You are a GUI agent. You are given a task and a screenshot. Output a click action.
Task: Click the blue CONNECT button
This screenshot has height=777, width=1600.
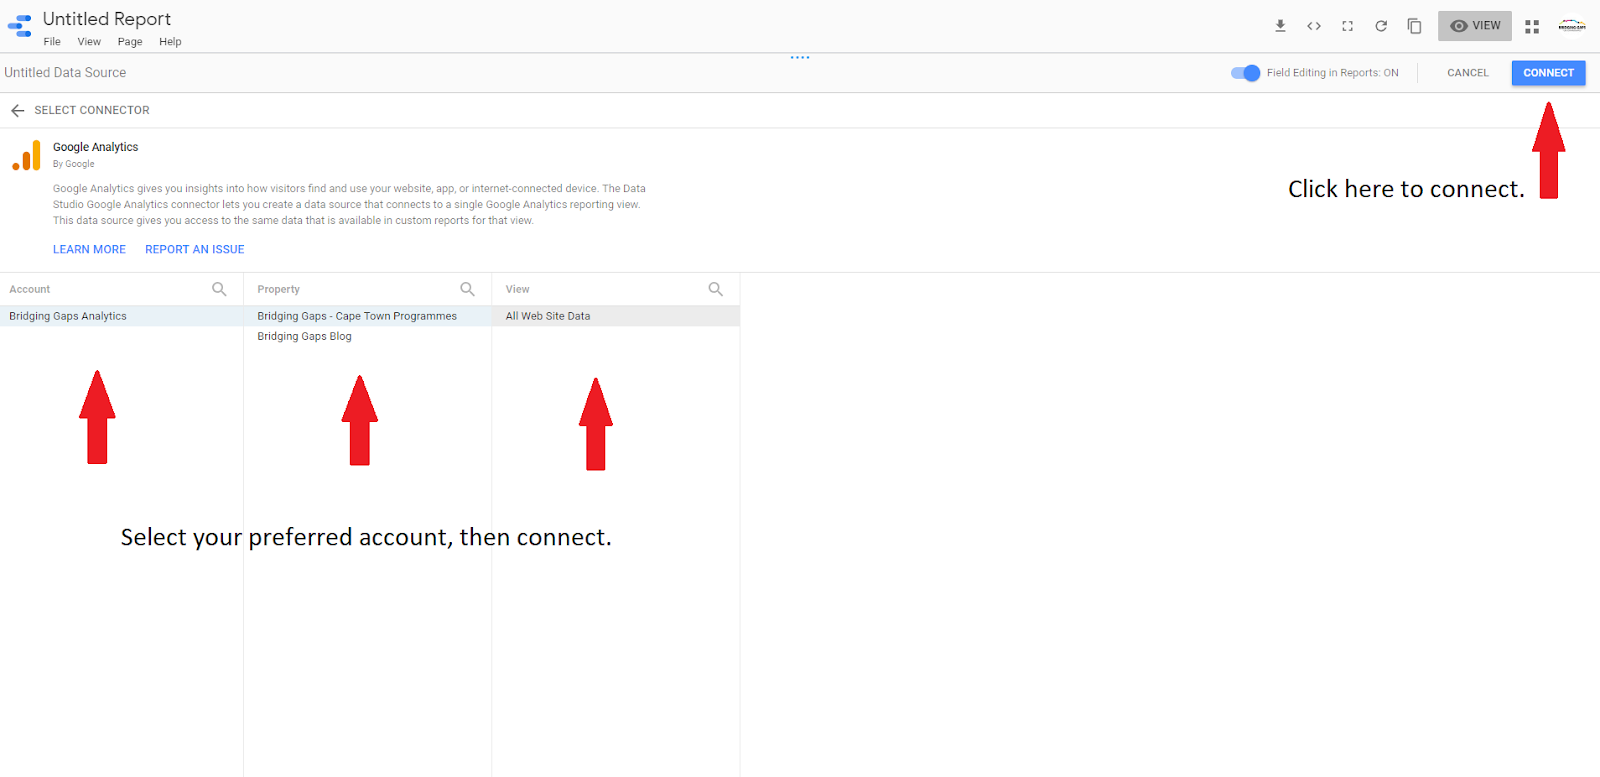tap(1548, 73)
